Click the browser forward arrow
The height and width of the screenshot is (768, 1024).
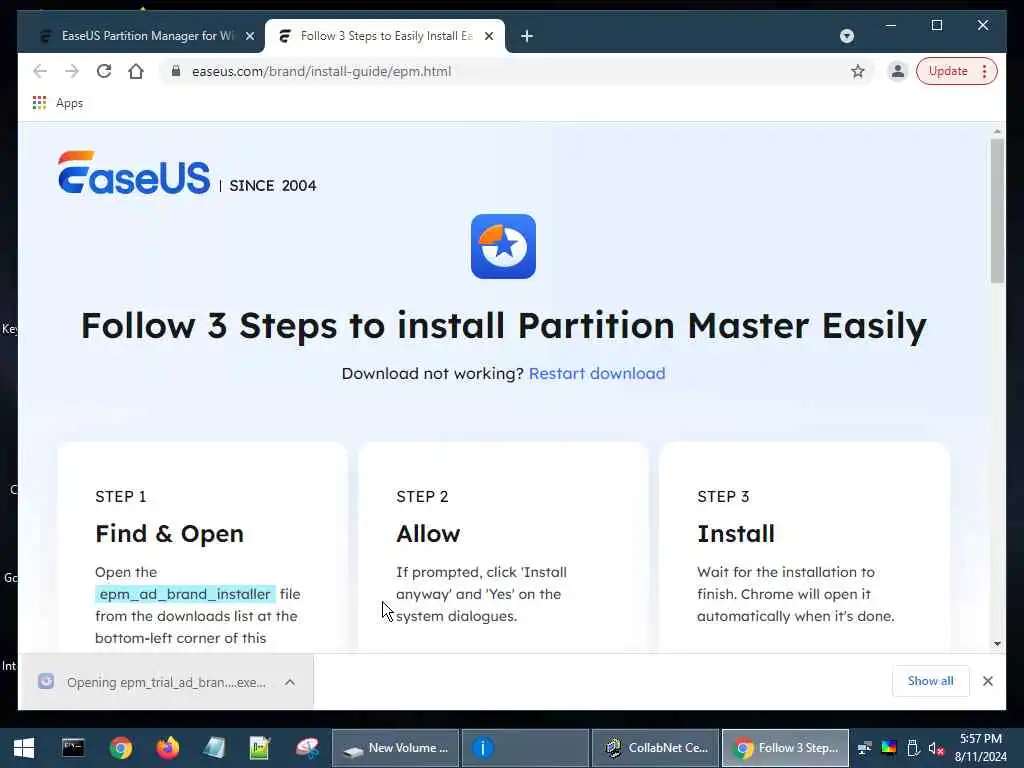72,71
